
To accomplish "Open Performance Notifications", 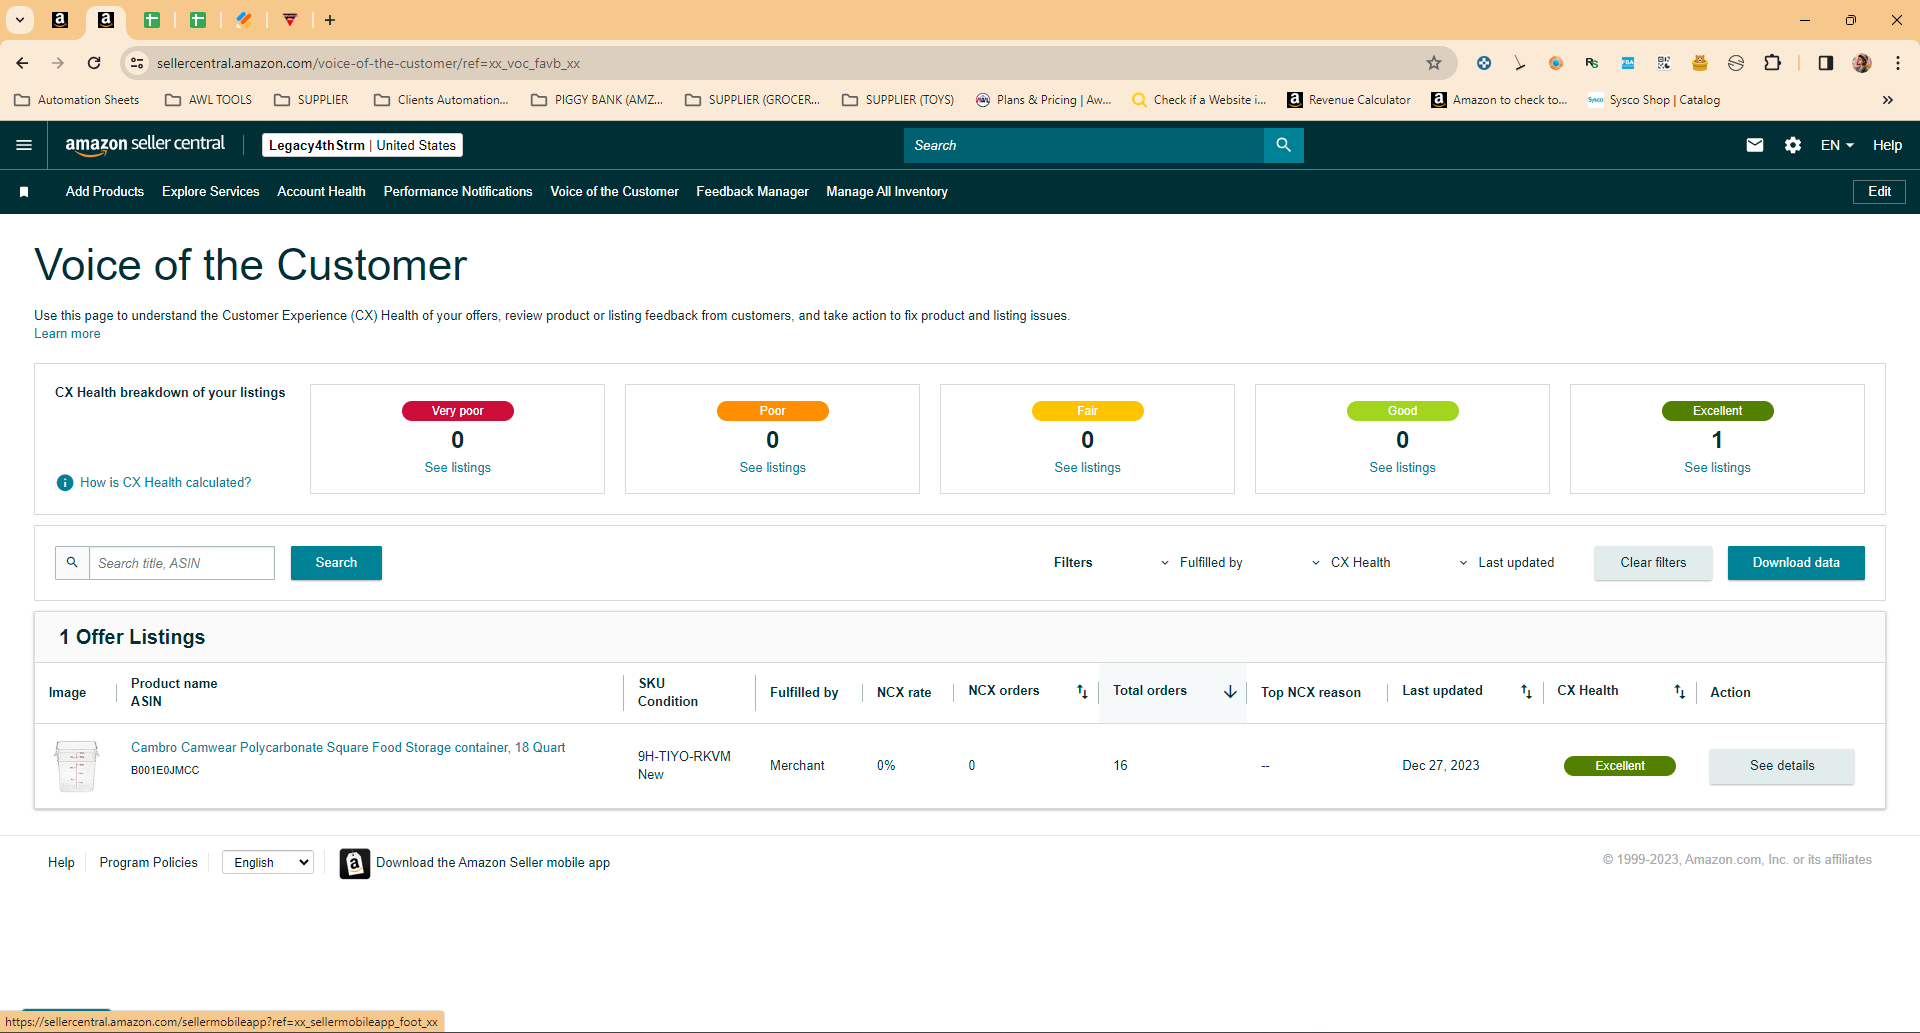I will 458,192.
